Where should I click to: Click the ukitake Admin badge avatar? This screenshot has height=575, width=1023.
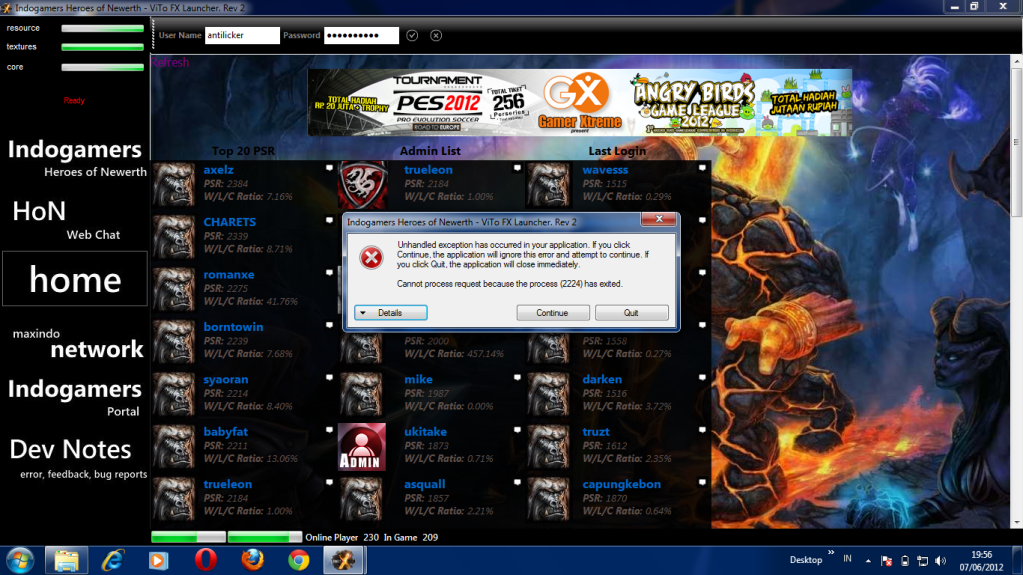point(362,447)
